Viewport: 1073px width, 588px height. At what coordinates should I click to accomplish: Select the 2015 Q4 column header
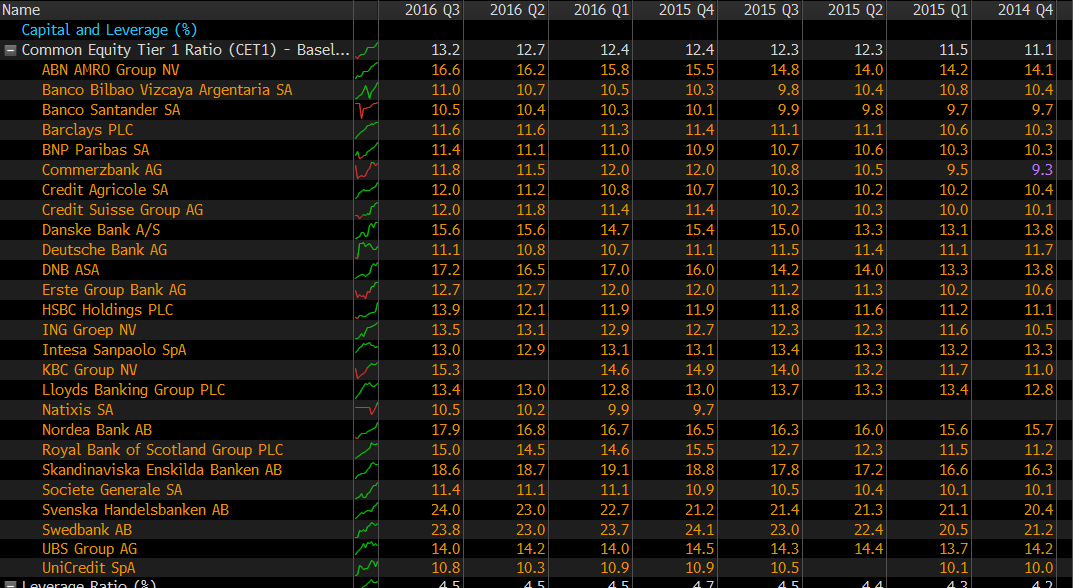click(x=686, y=10)
